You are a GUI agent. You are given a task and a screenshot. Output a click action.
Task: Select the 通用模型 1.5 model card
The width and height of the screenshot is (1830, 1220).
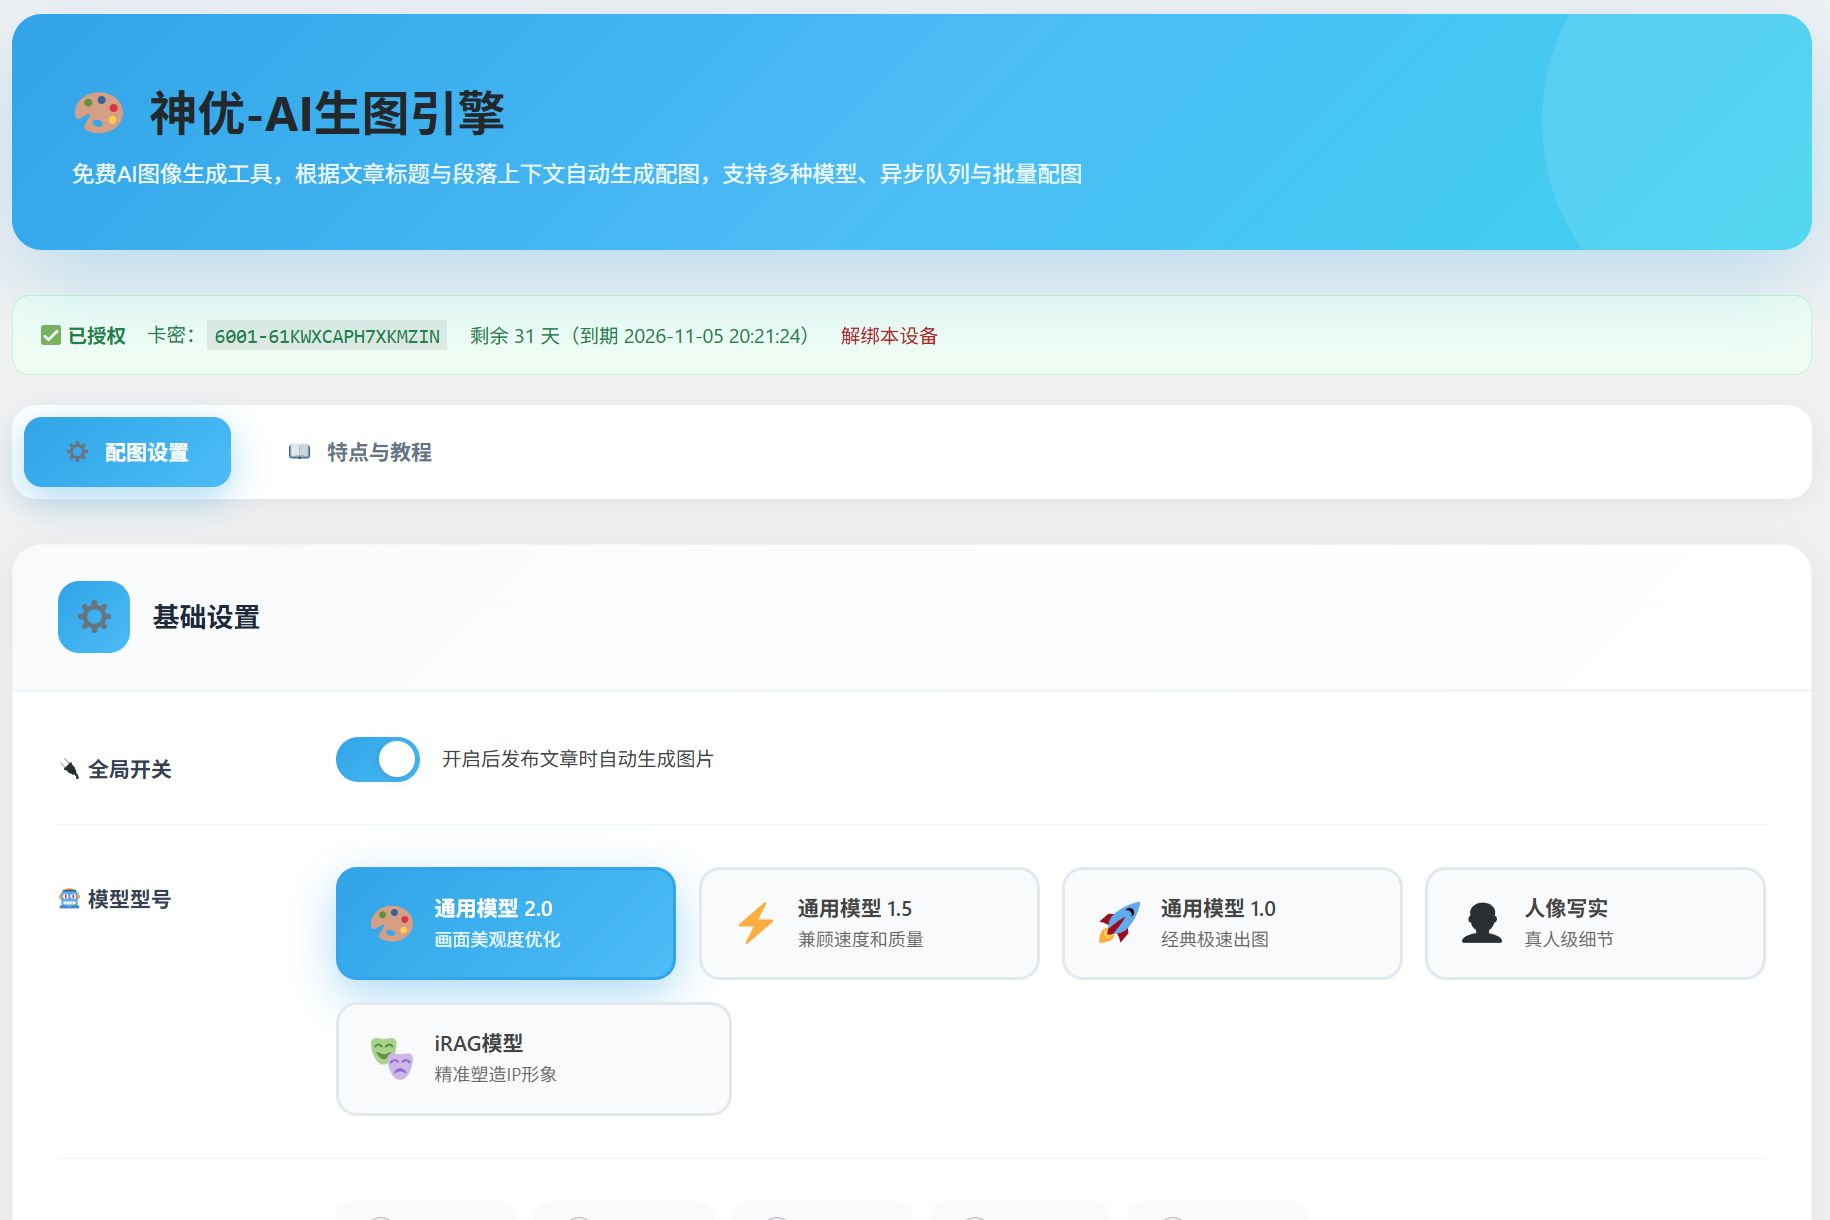(x=869, y=923)
